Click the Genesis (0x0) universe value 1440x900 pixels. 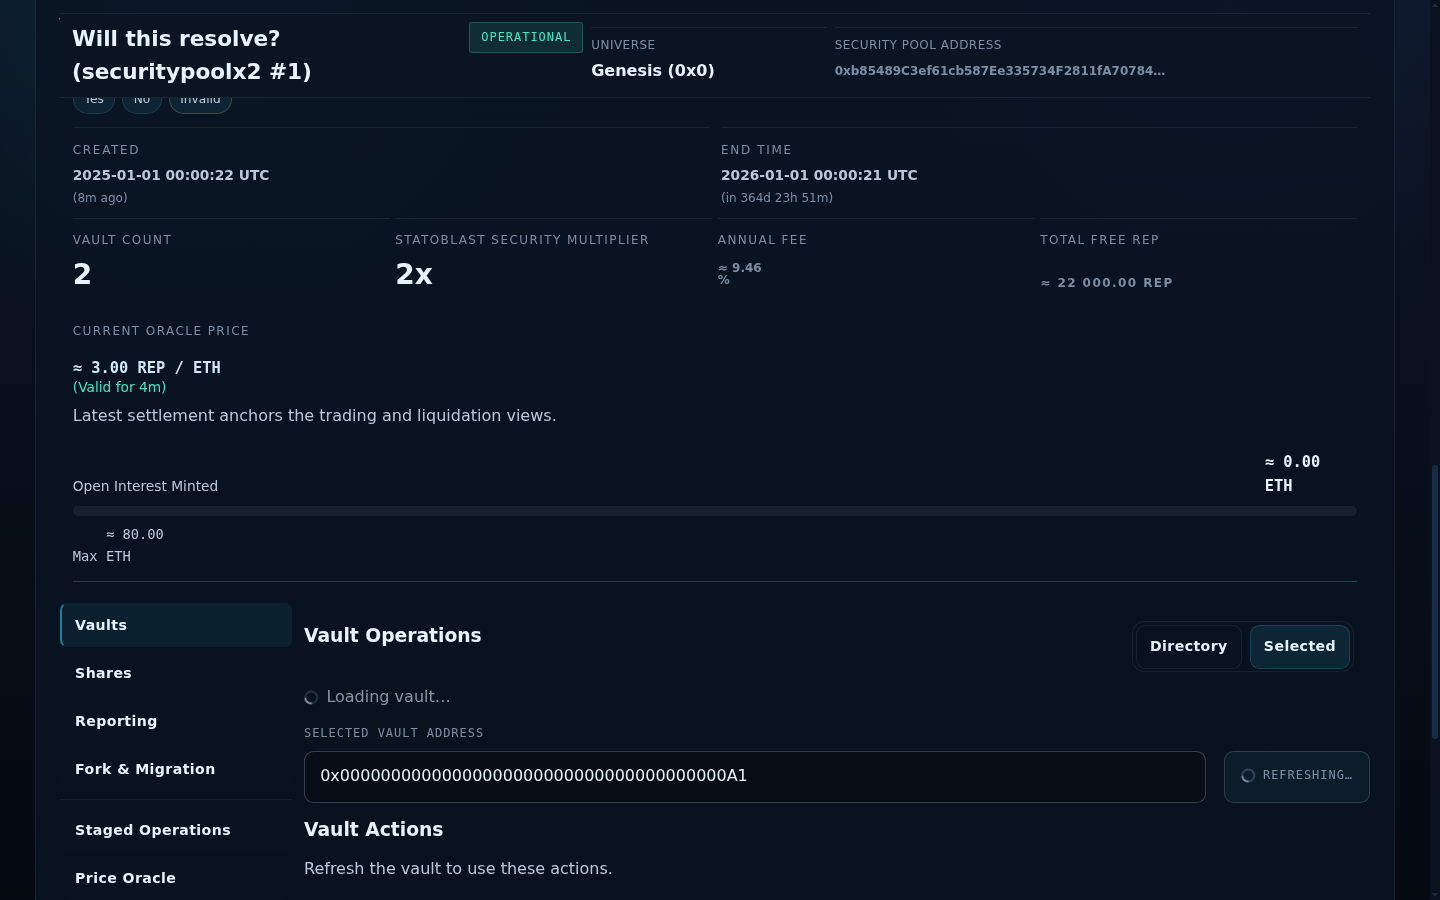tap(653, 71)
